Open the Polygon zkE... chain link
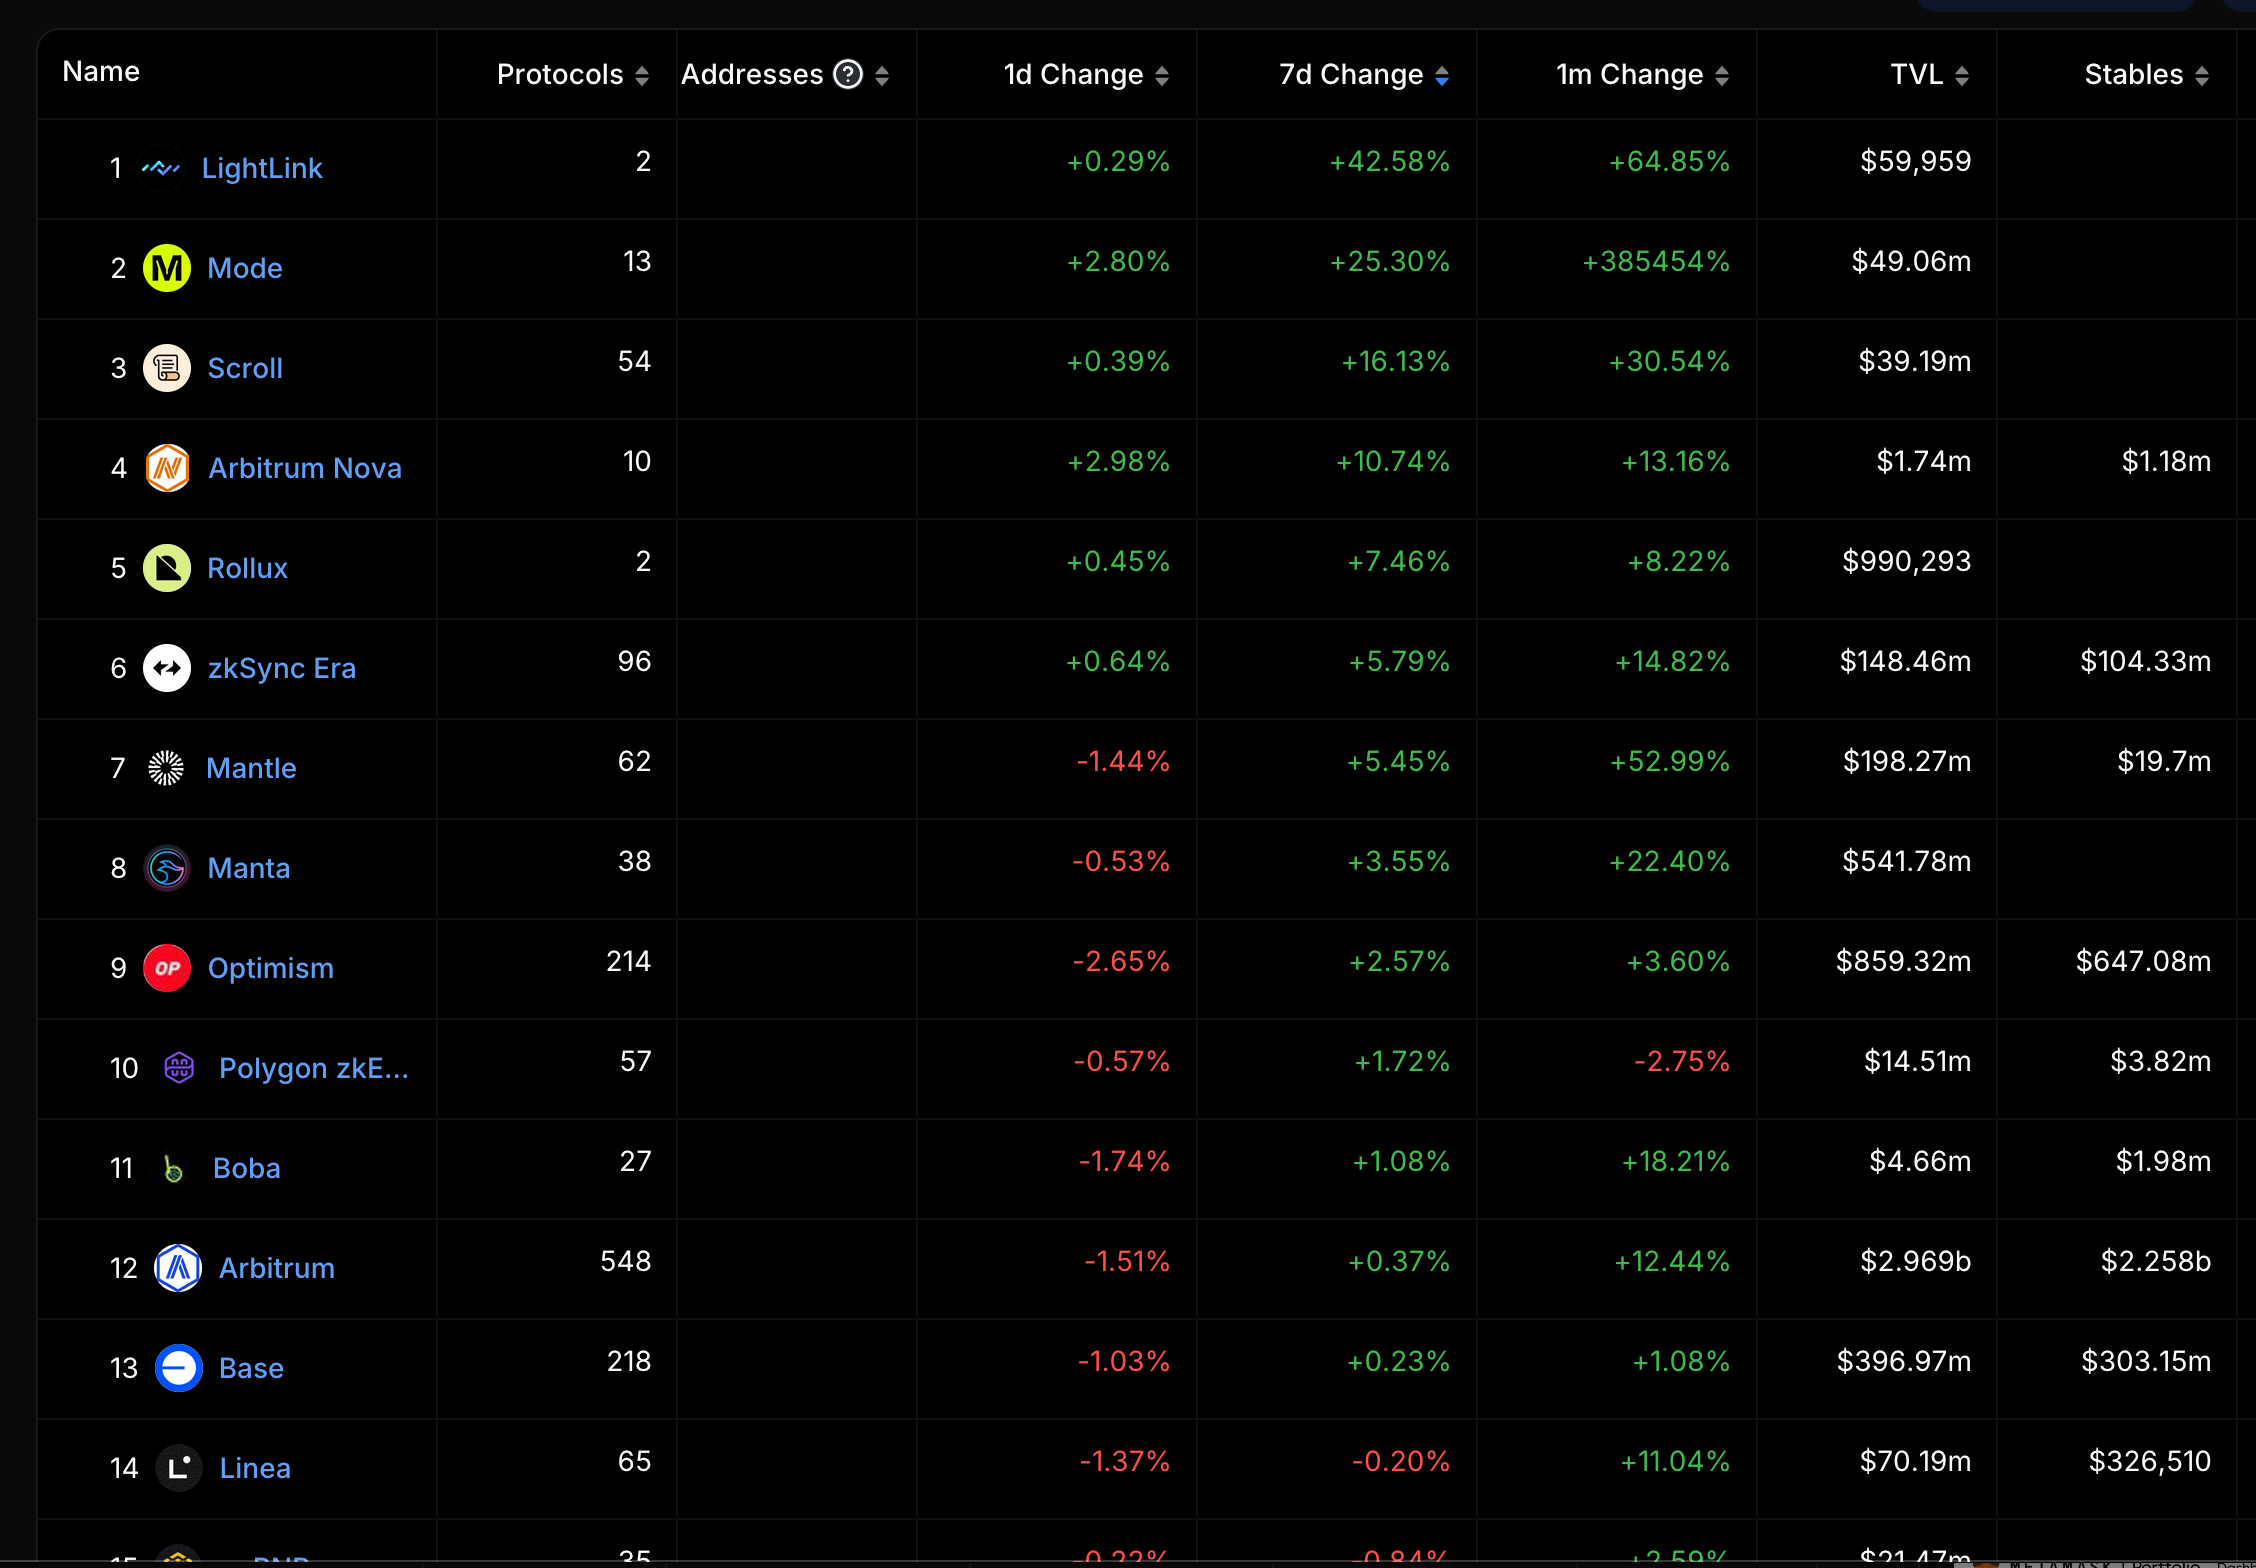Screen dimensions: 2256x1568 tap(313, 1068)
